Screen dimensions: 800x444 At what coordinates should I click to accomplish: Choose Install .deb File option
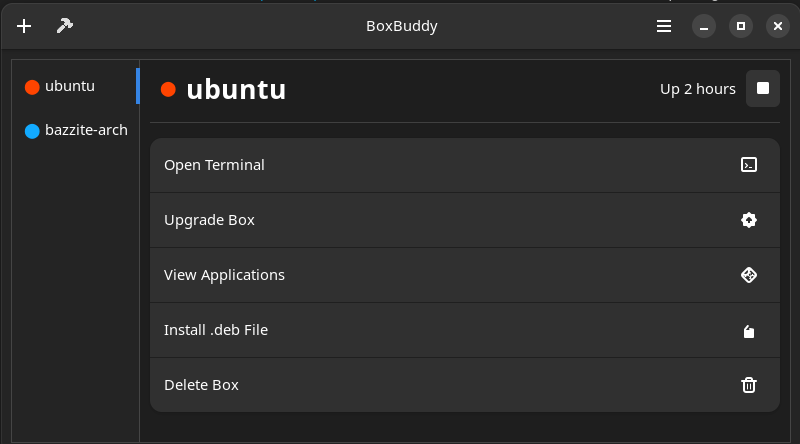point(465,330)
